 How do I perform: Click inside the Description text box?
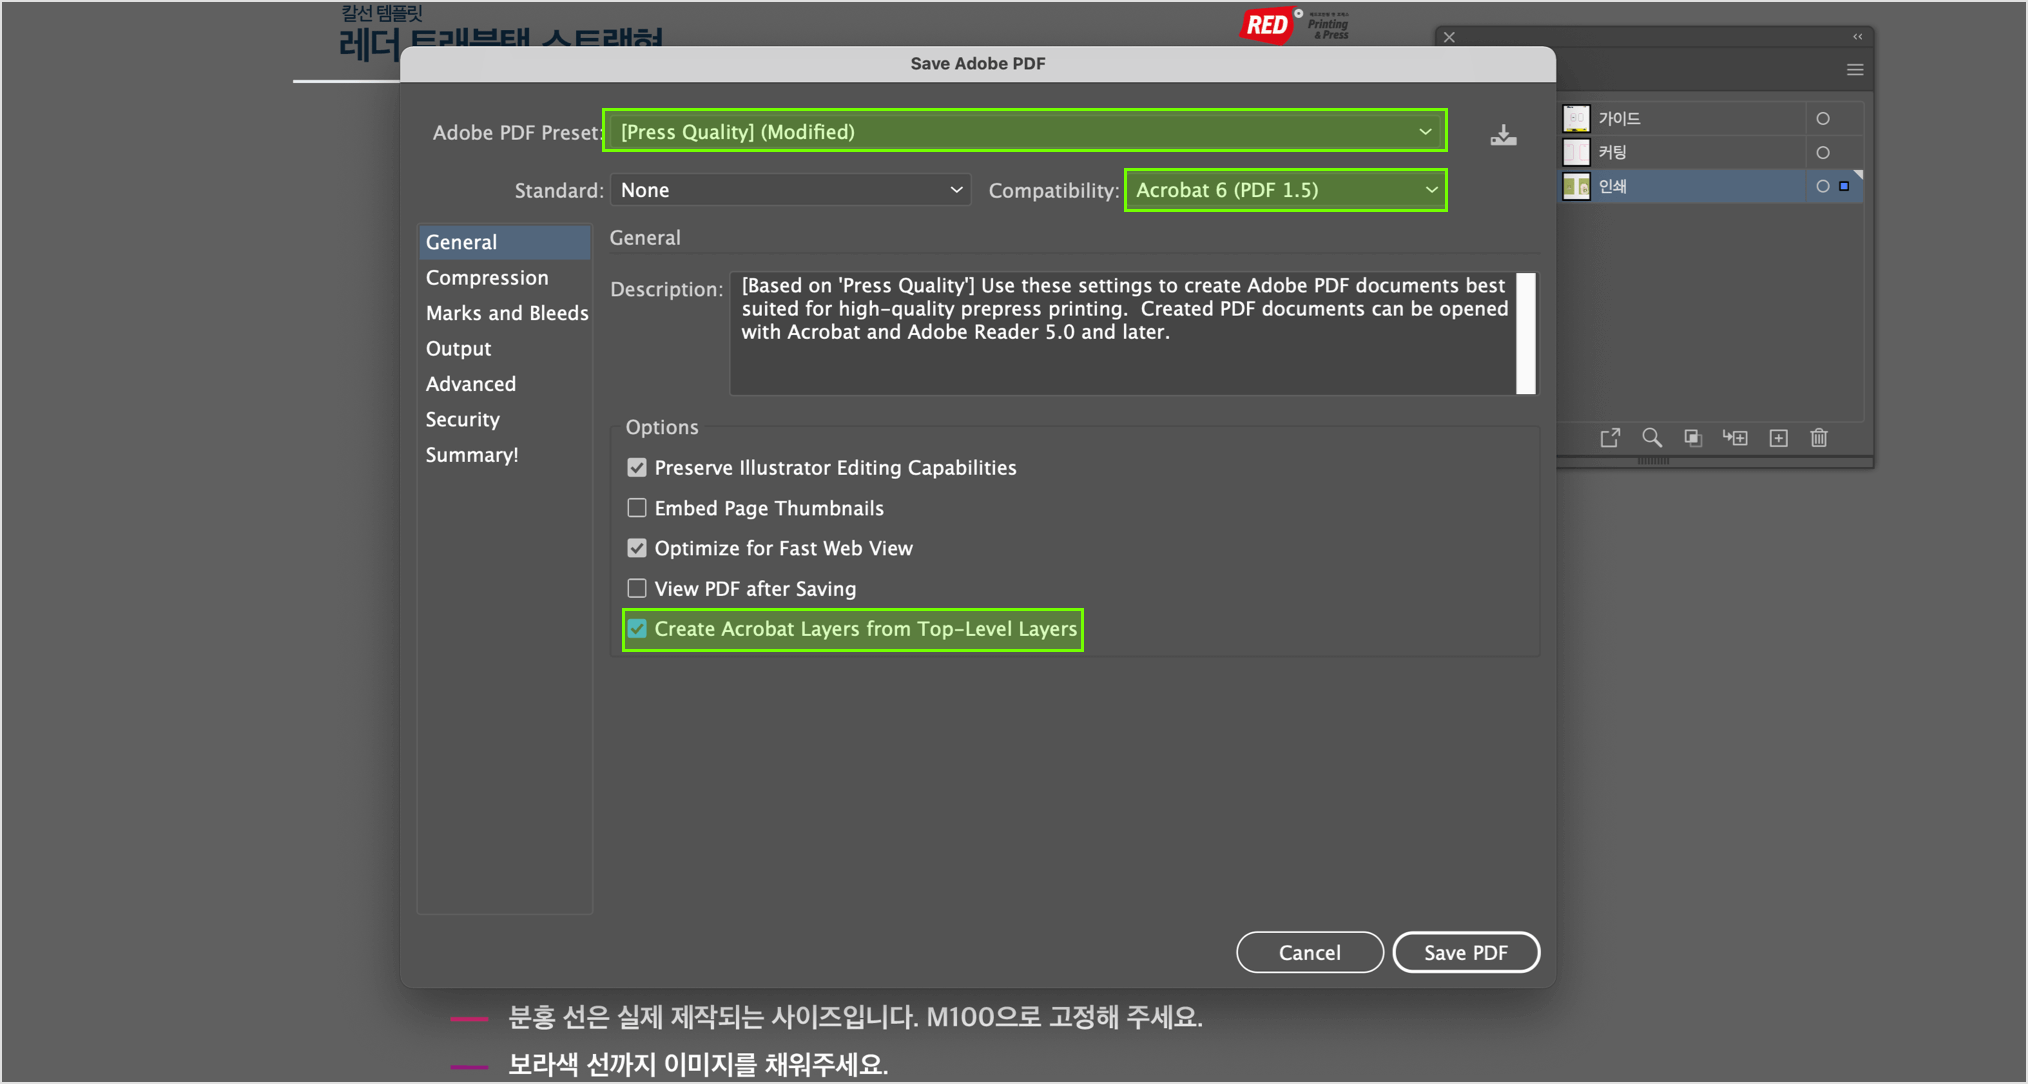(x=1123, y=333)
